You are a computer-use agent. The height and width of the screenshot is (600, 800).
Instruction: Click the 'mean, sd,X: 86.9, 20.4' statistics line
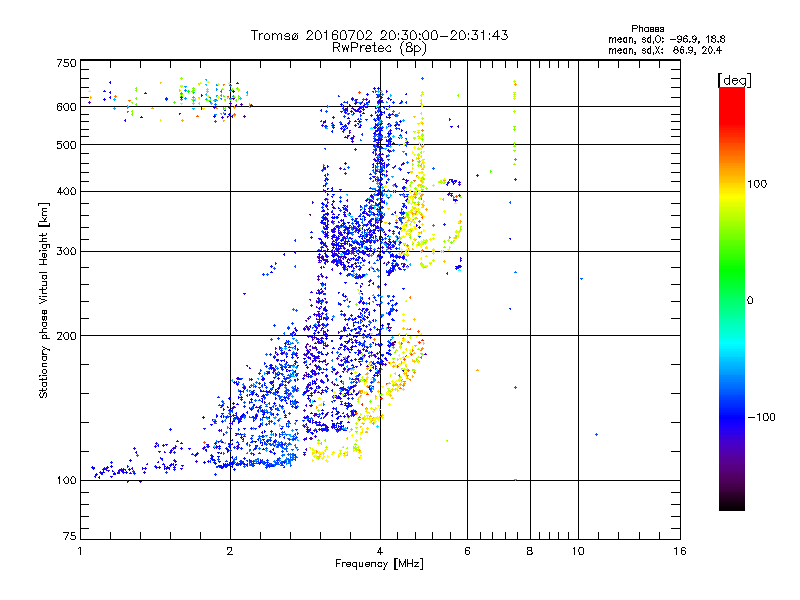665,50
